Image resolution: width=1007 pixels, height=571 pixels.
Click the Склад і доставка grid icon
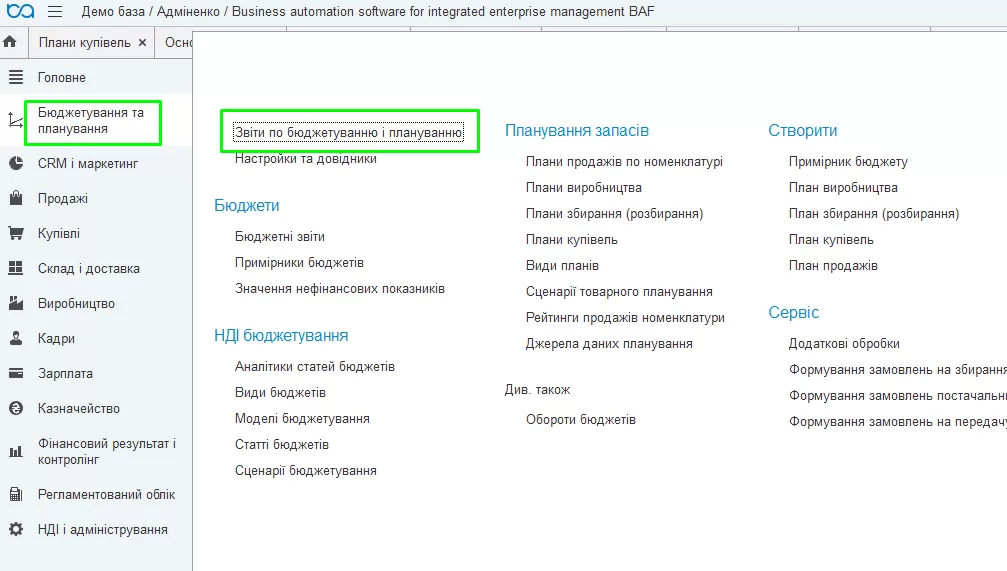point(16,268)
